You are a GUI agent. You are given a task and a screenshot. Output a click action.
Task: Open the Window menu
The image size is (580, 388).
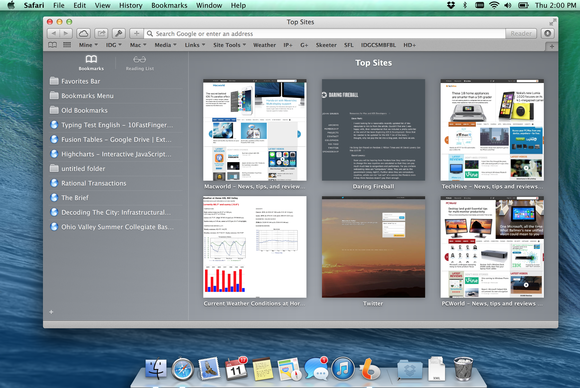pos(209,5)
